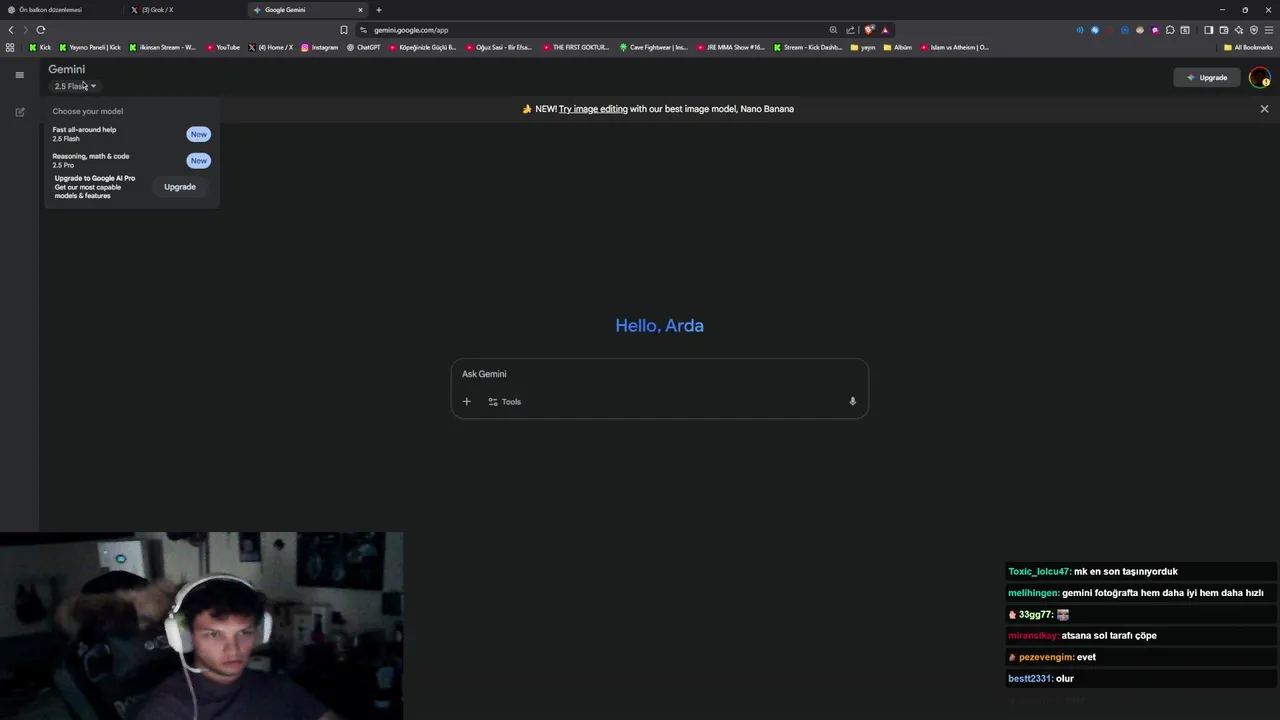Open the Gemini main menu hamburger icon
The width and height of the screenshot is (1280, 720).
19,75
